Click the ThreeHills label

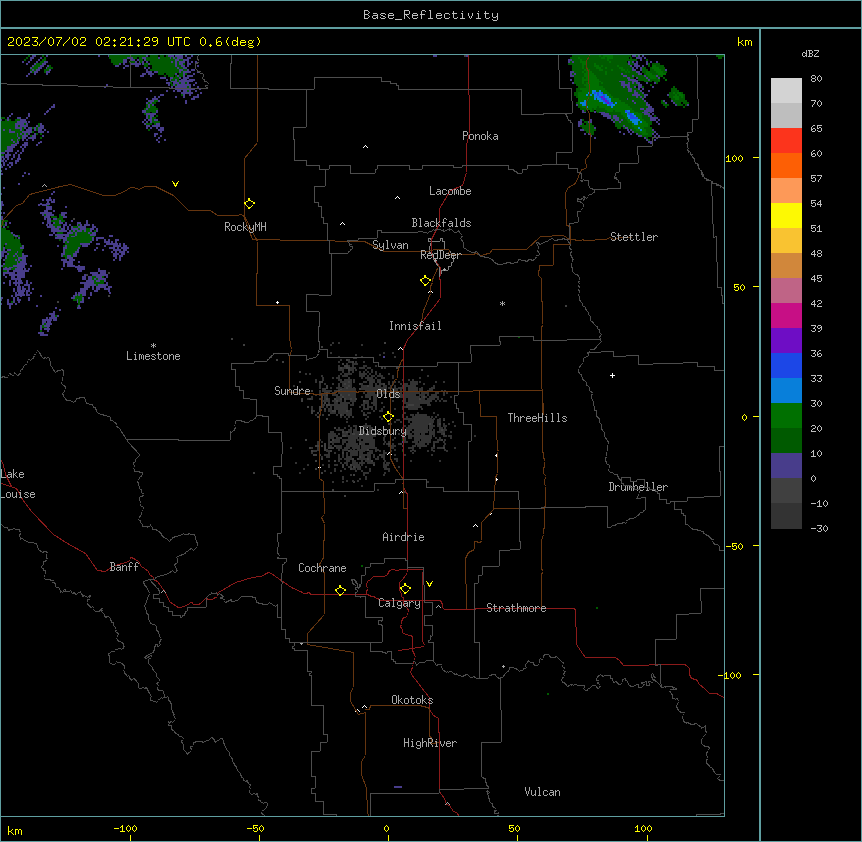tap(537, 418)
